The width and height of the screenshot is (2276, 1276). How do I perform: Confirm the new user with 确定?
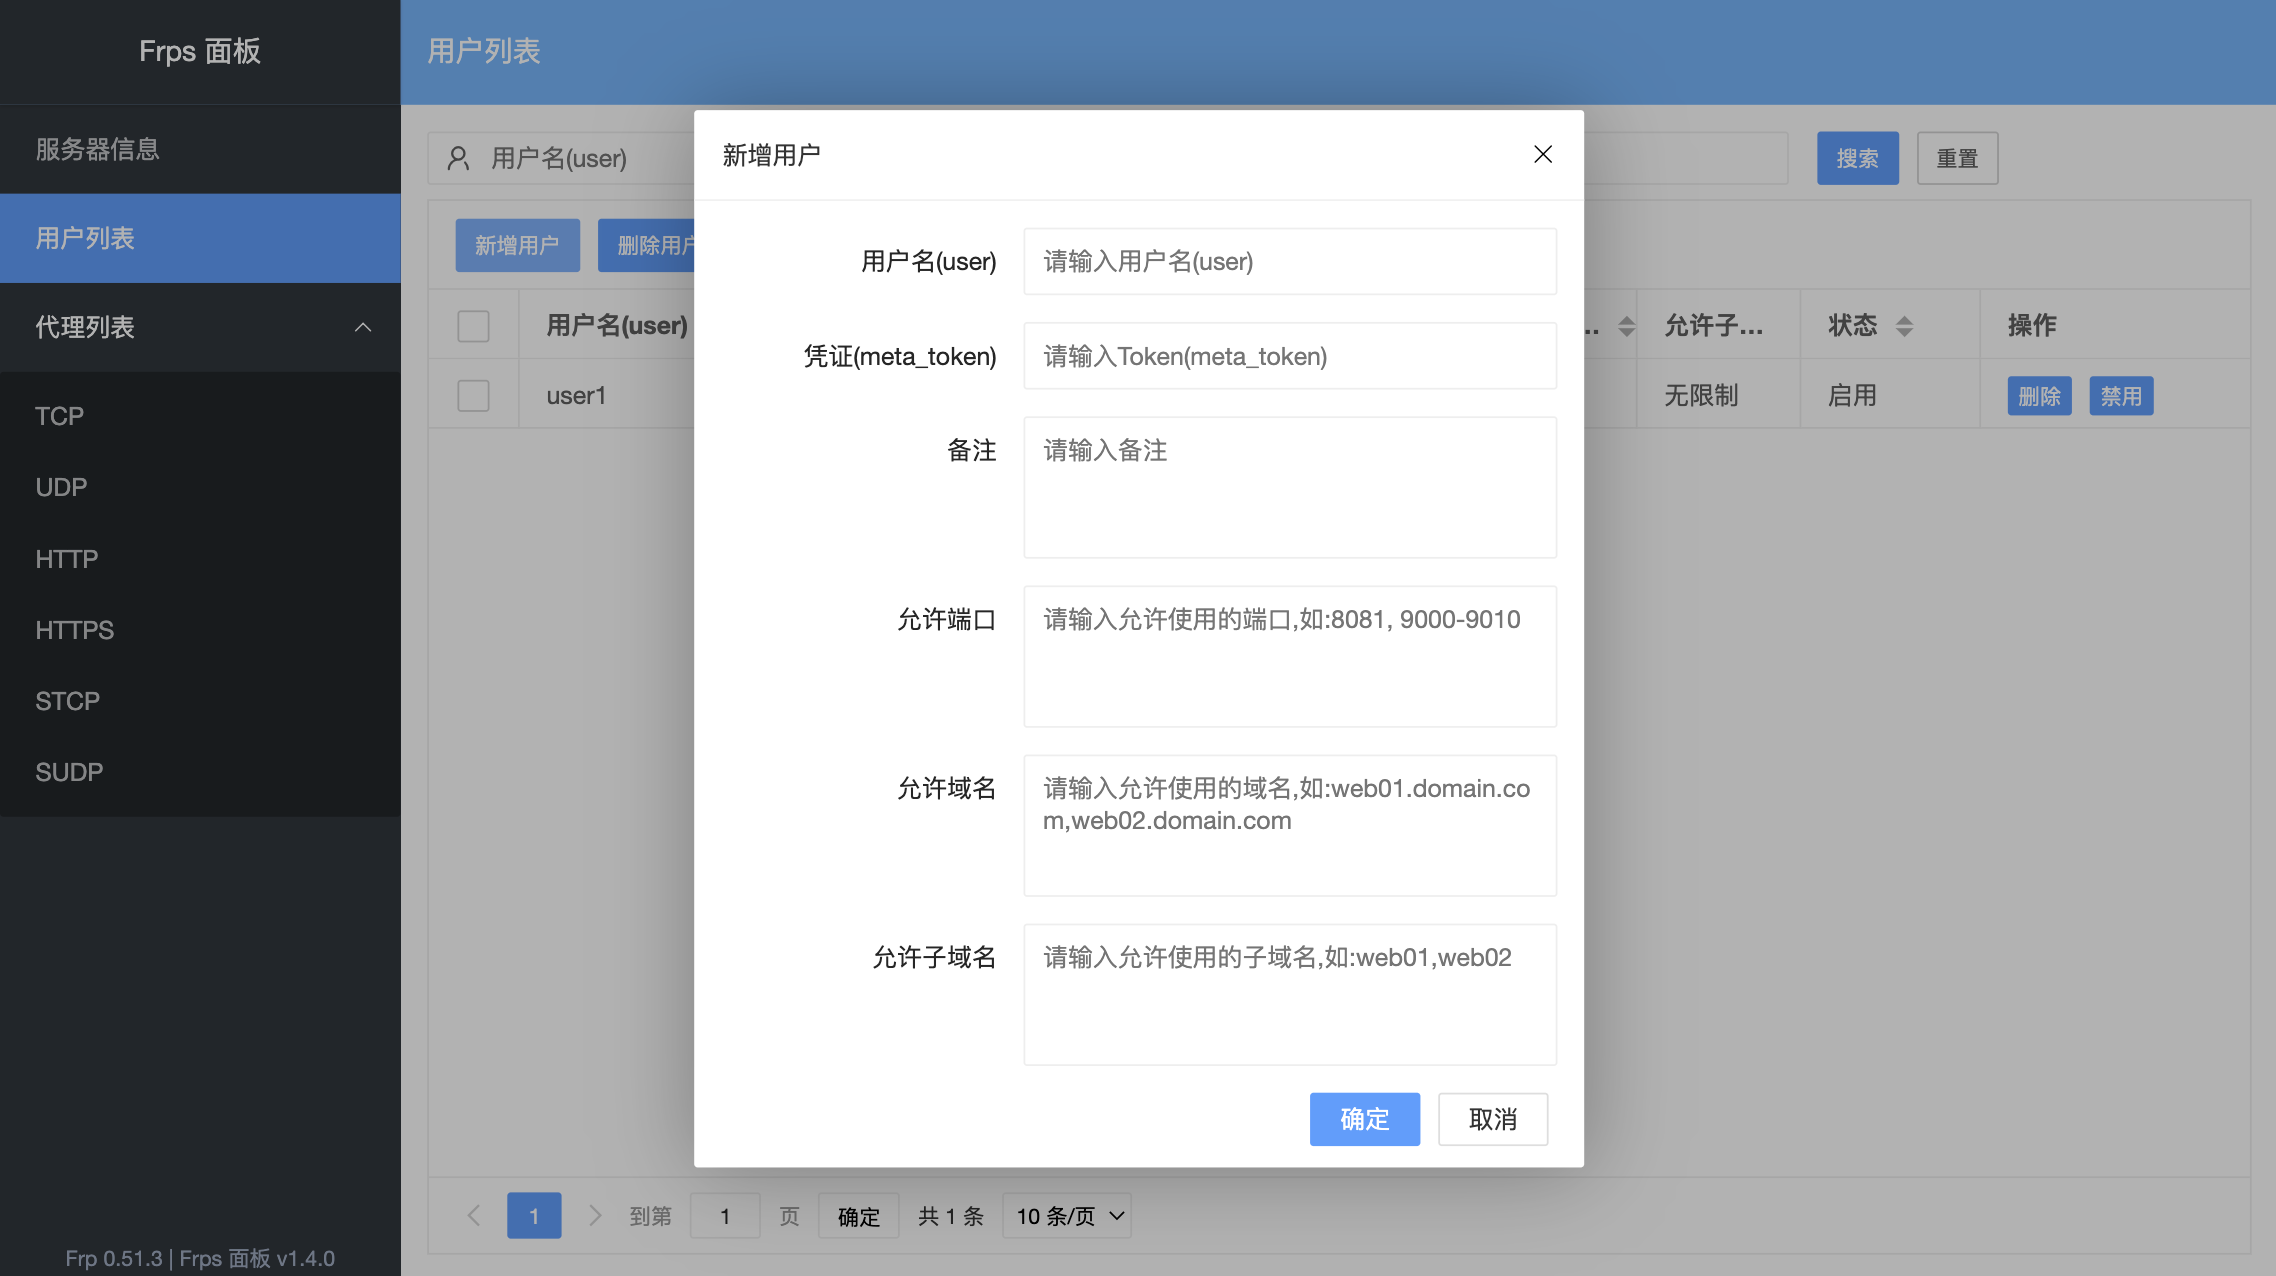pyautogui.click(x=1364, y=1119)
